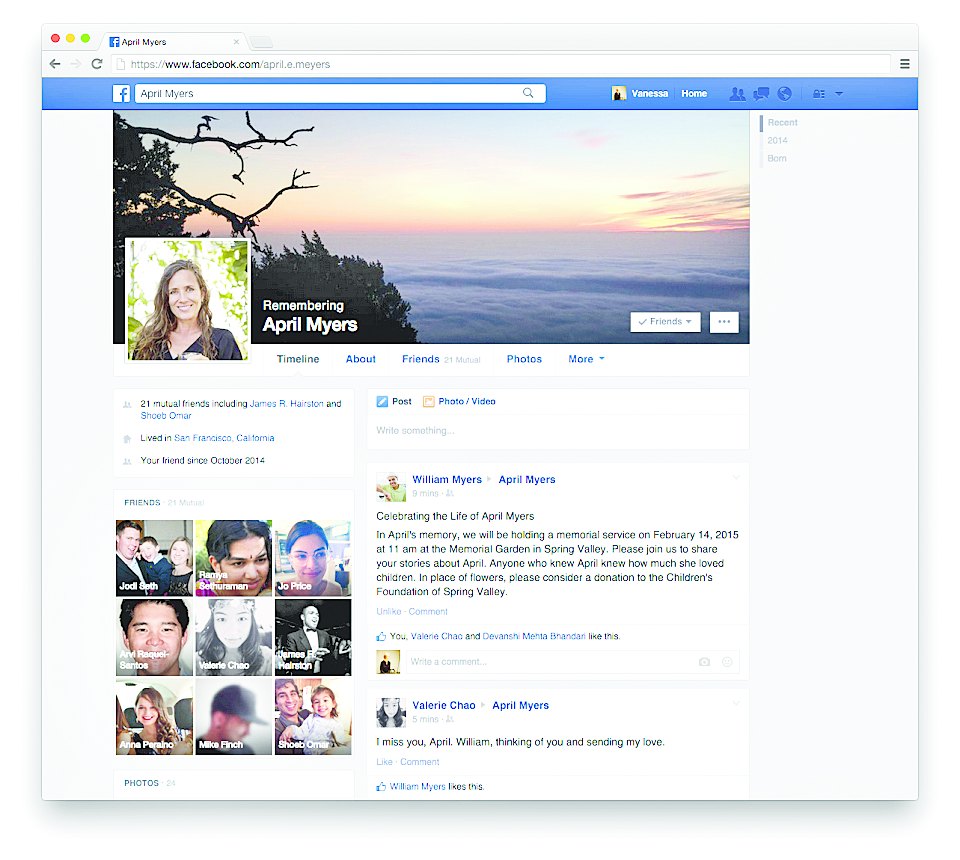Open the San Francisco, California link

coord(224,438)
